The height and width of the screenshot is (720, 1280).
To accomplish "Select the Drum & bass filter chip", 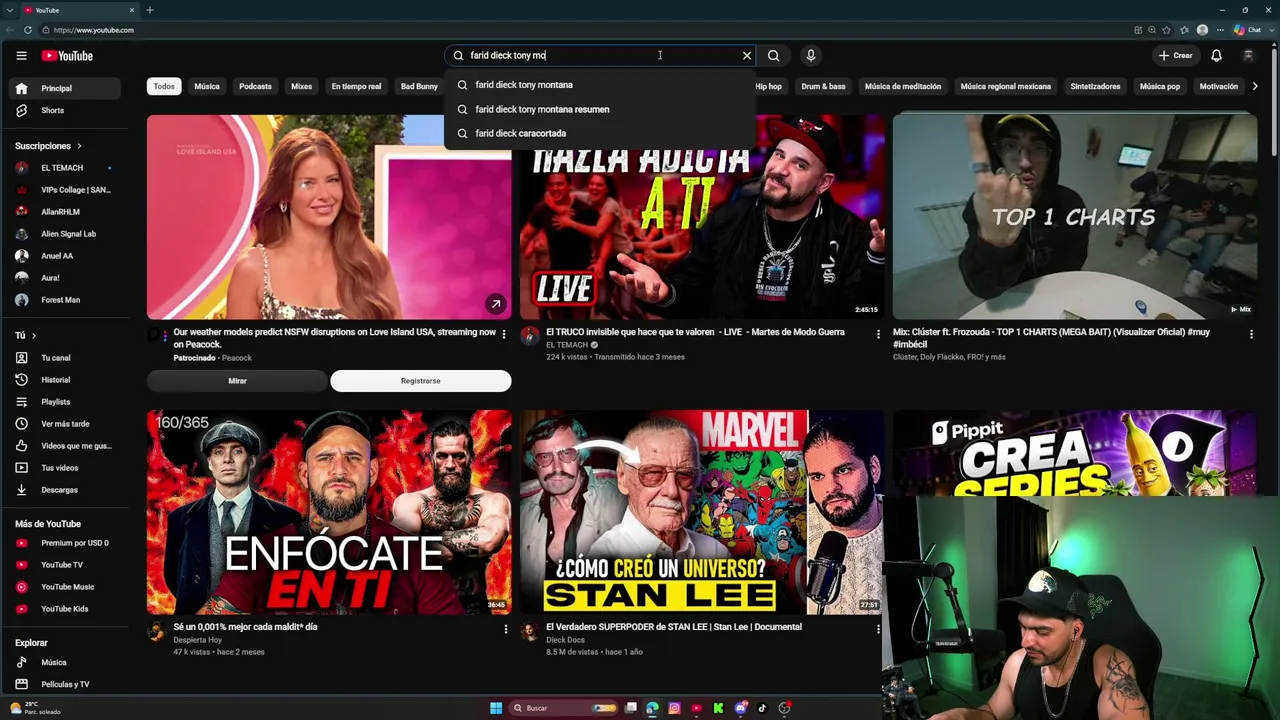I will (x=823, y=86).
